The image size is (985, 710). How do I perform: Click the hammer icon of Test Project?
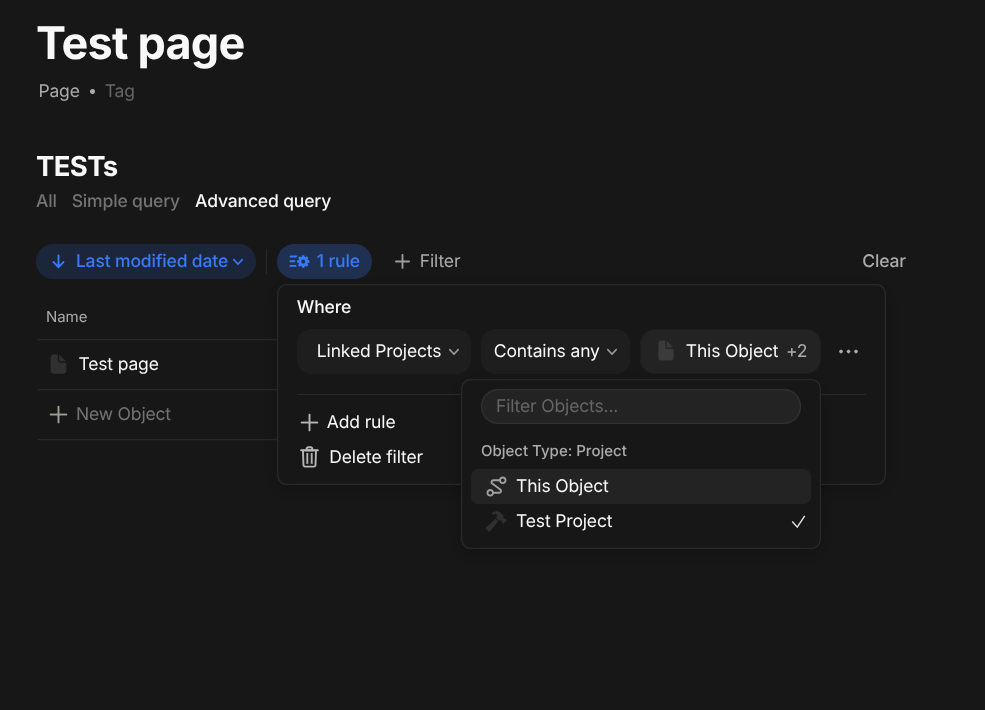coord(496,522)
